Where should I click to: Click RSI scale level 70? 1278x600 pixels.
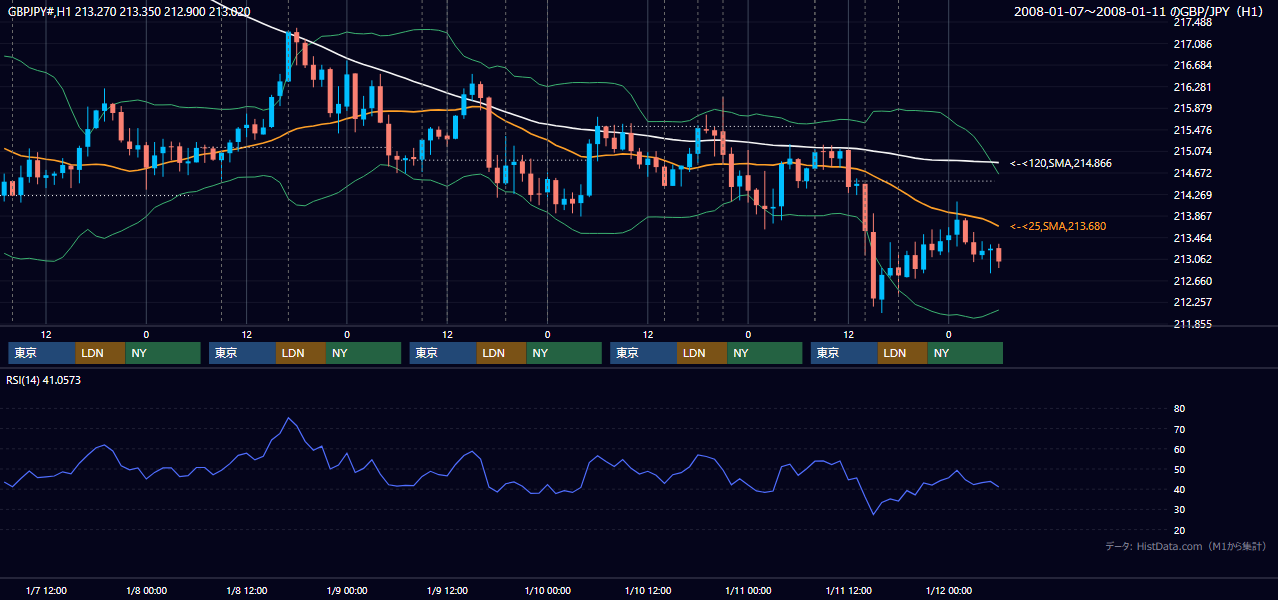(1179, 429)
